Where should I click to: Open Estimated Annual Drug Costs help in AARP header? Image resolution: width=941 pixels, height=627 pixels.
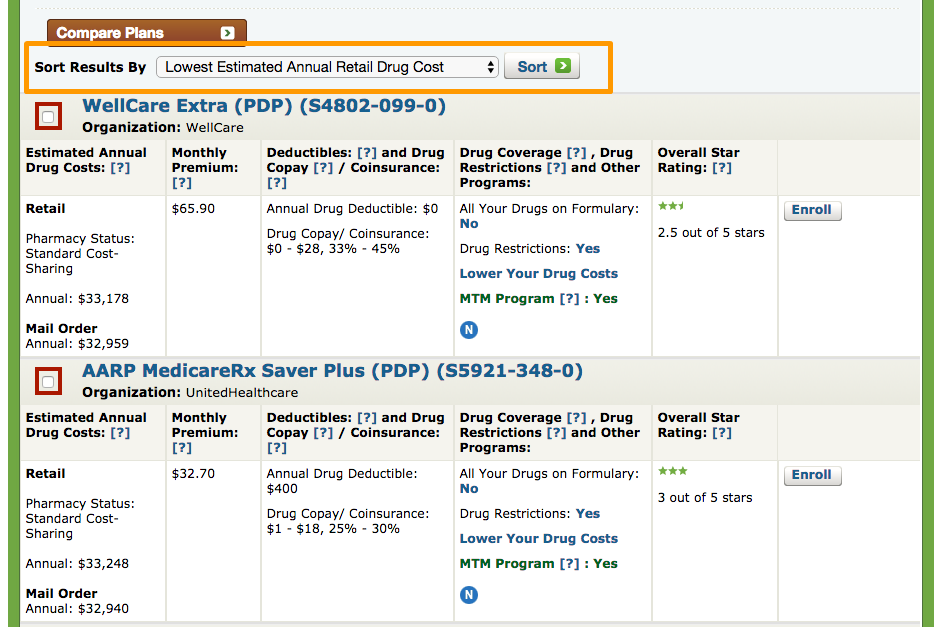(x=120, y=433)
